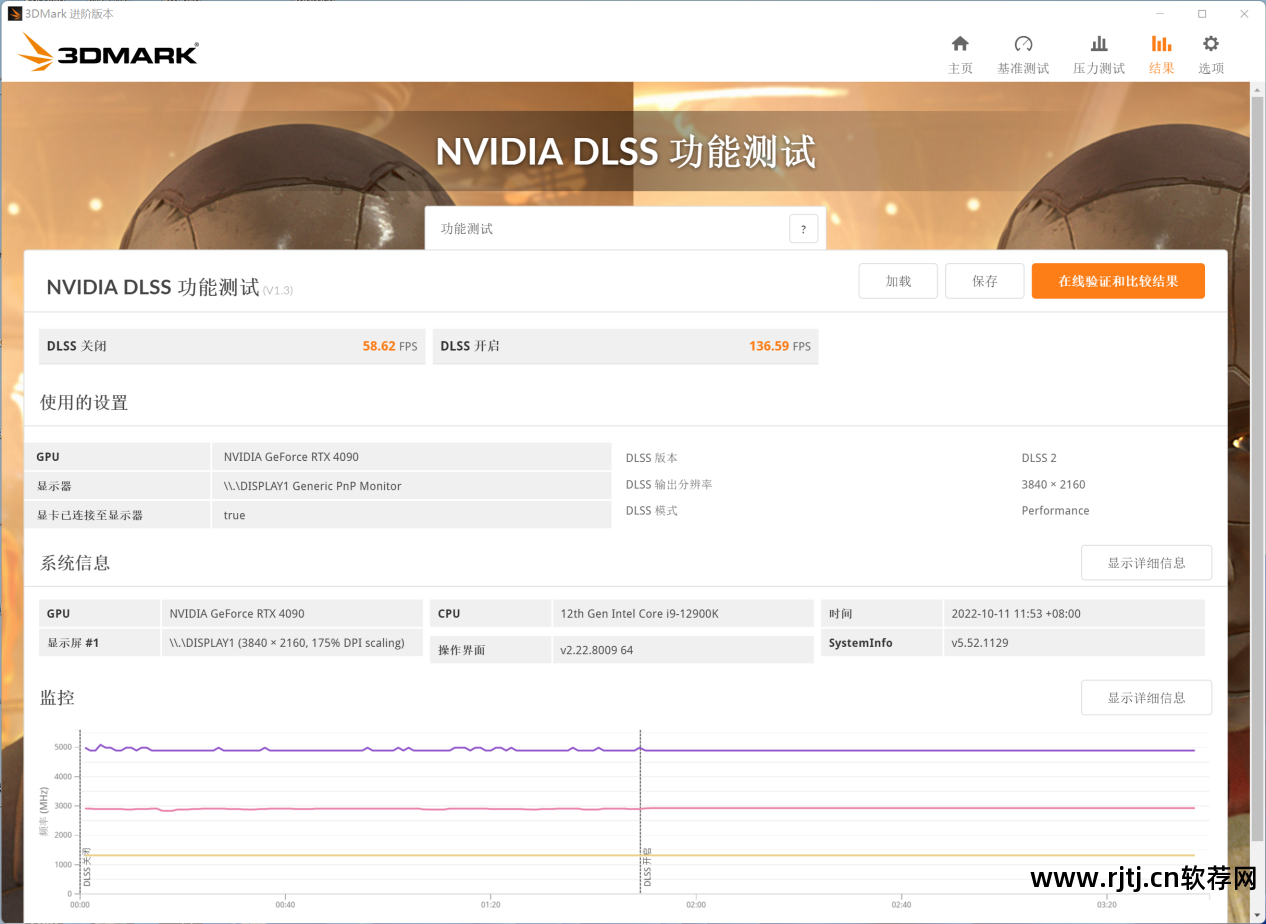Screen dimensions: 1266x924
Task: Open Stress Tests (压力测试) bar icon
Action: coord(1098,44)
